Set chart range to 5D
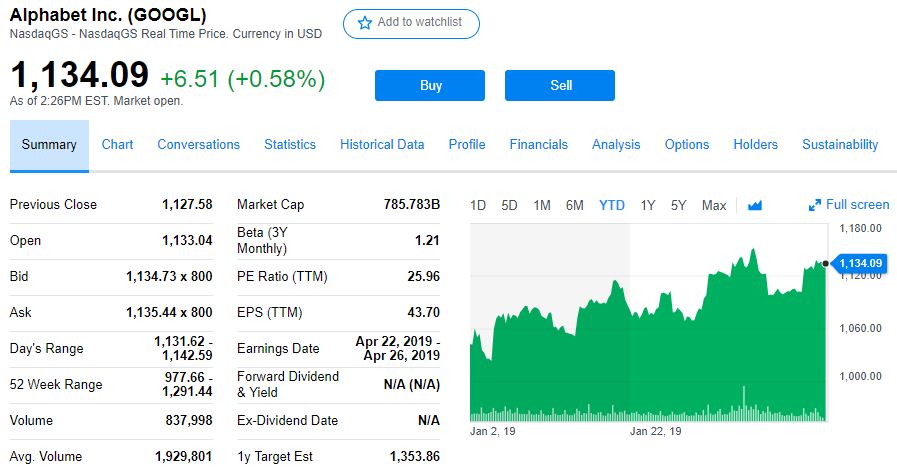 (x=509, y=205)
